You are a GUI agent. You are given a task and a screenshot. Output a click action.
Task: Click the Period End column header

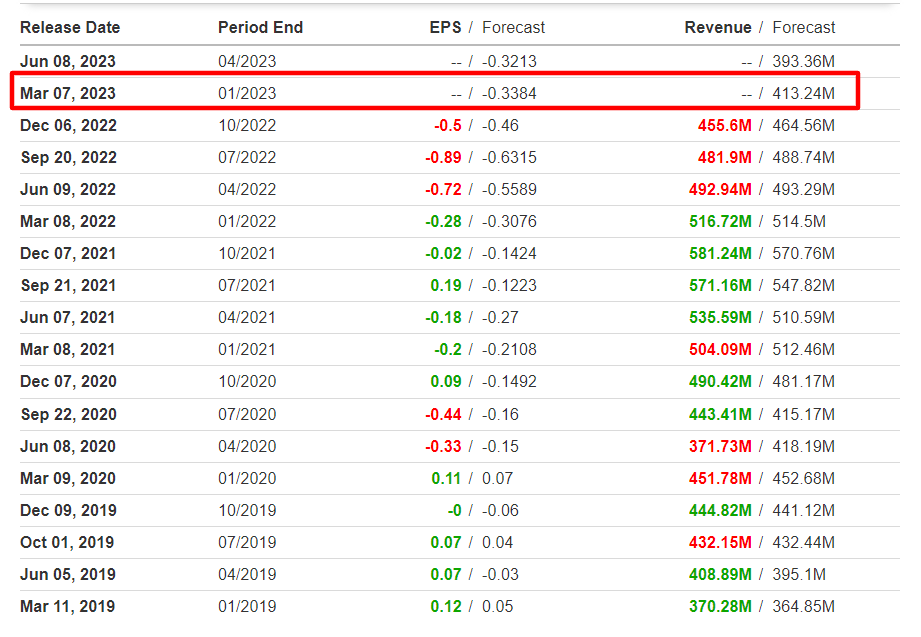pos(260,28)
